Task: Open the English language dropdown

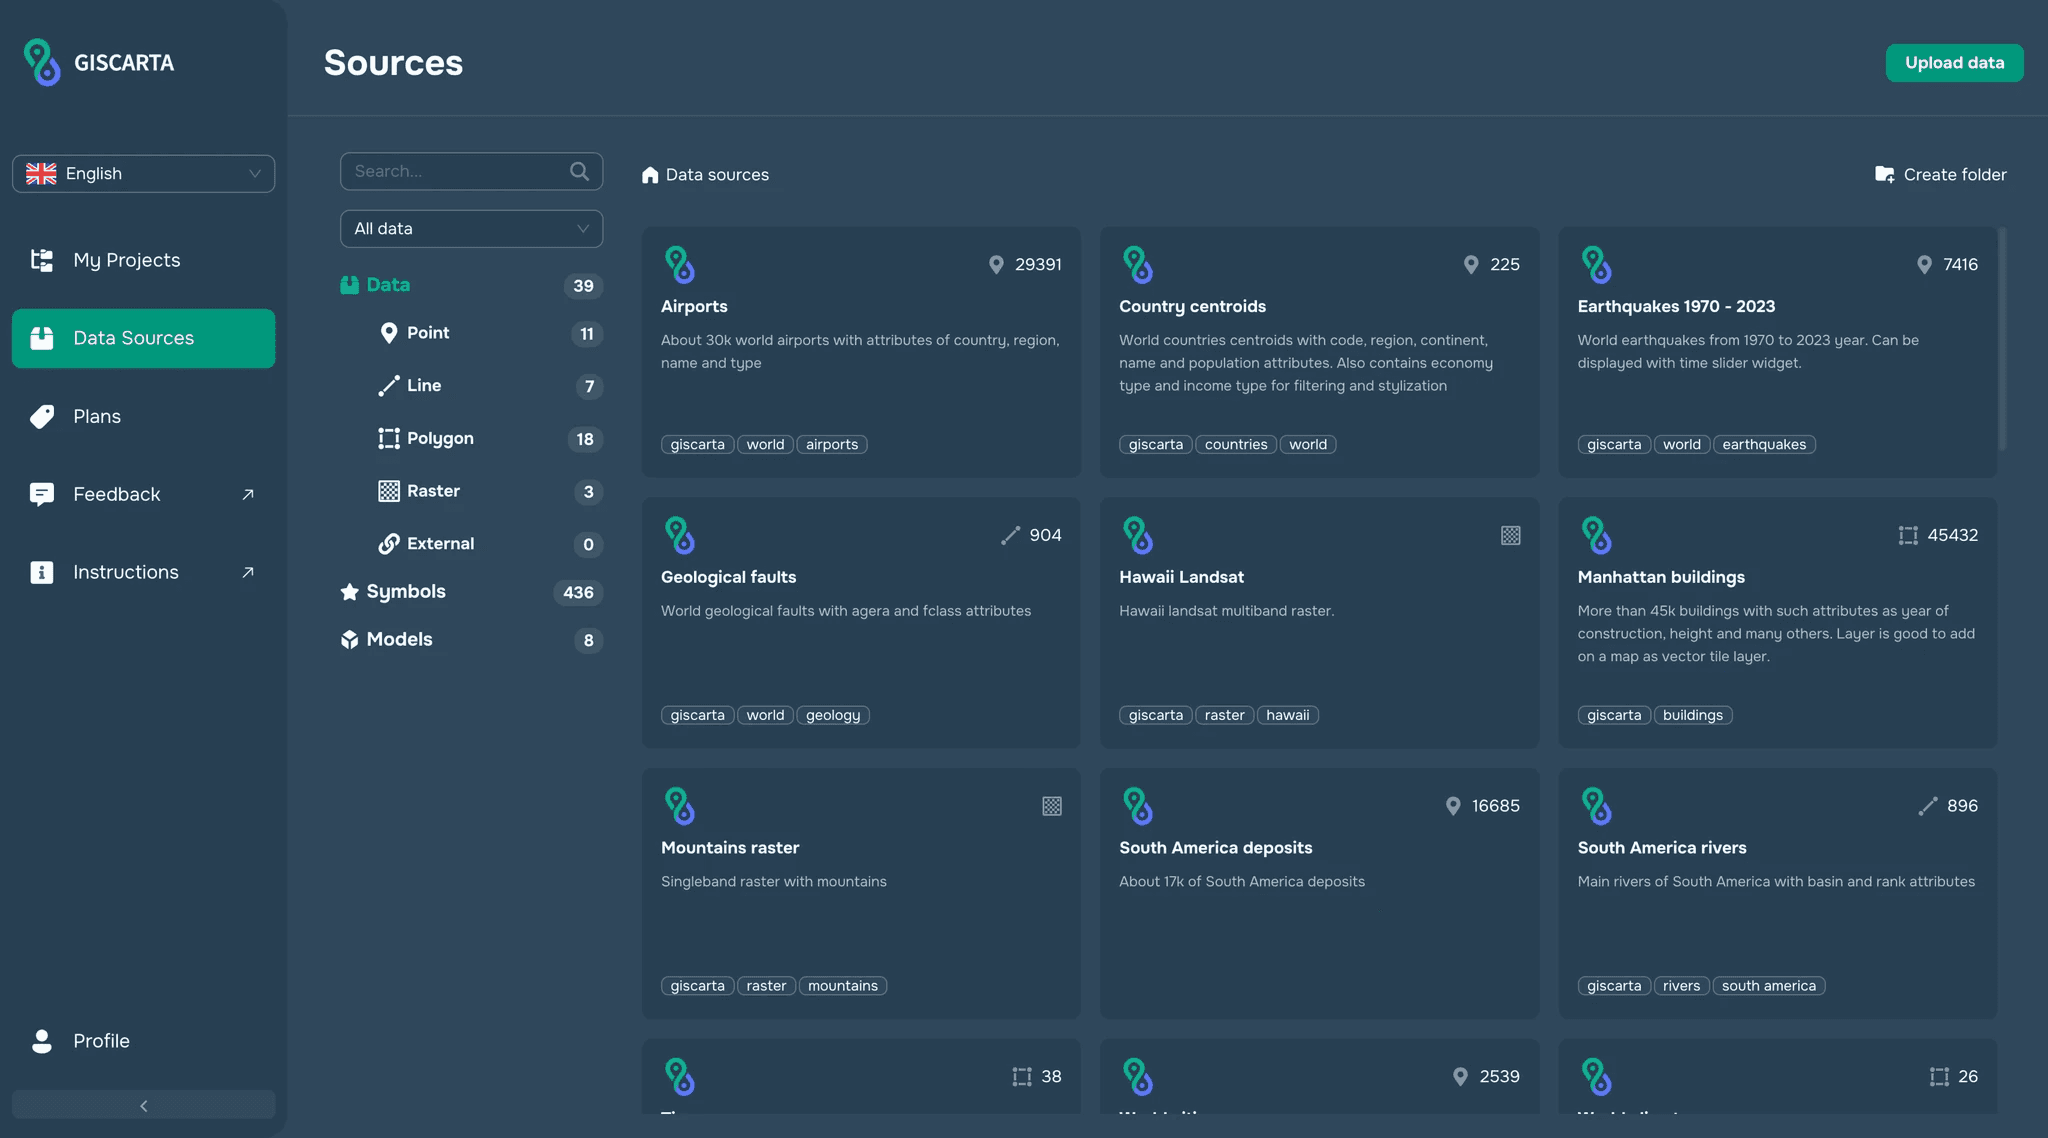Action: 143,174
